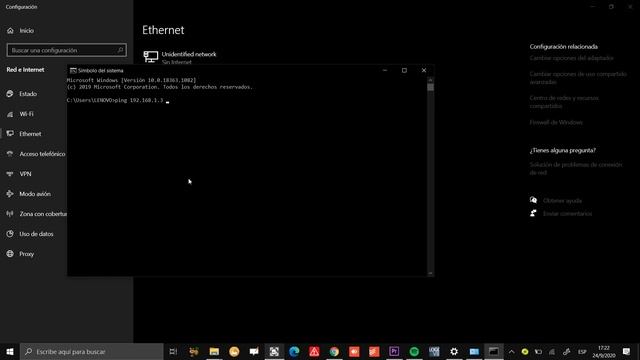Click the VPN icon in sidebar
Screen dimensions: 640x360
tap(10, 174)
